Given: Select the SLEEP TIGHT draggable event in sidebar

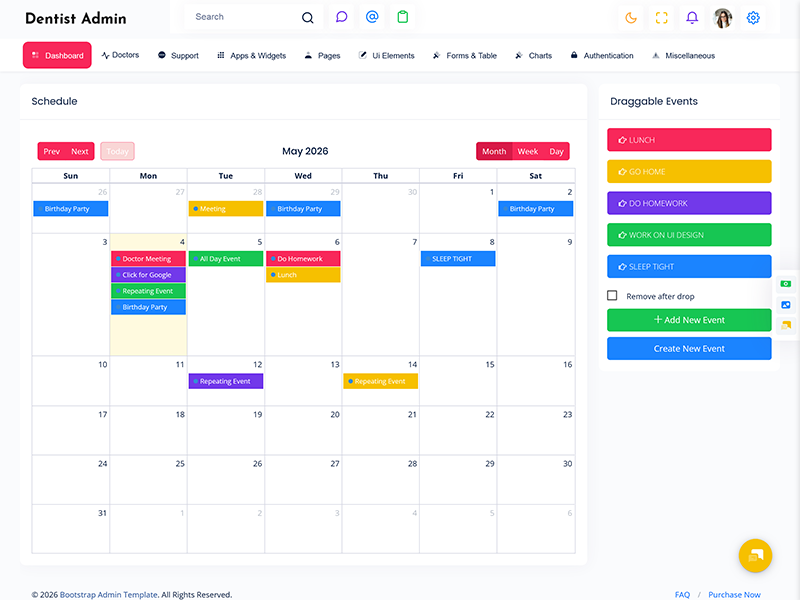Looking at the screenshot, I should tap(689, 266).
